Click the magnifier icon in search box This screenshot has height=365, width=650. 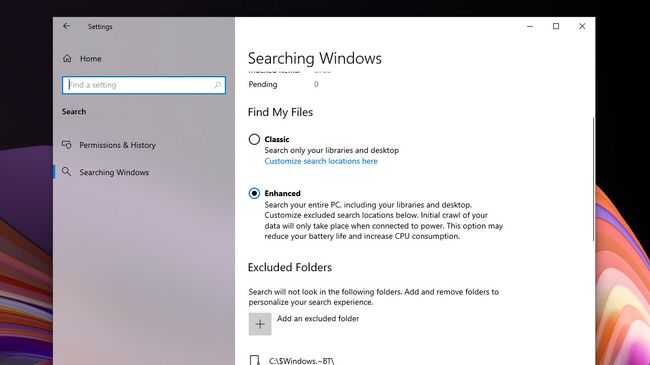(217, 85)
